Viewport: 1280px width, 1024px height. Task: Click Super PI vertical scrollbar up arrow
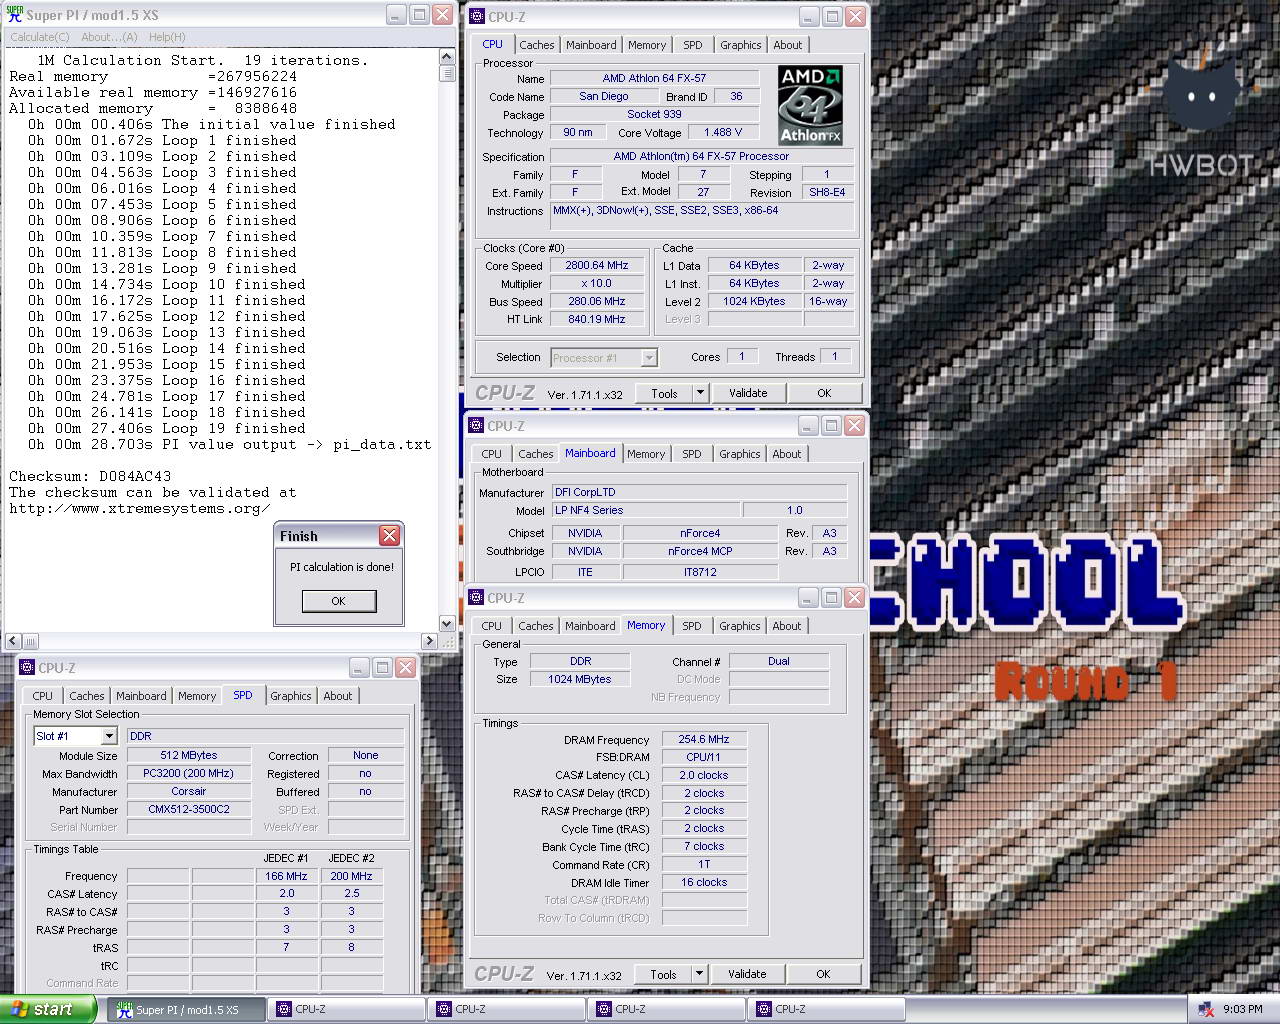pyautogui.click(x=447, y=58)
